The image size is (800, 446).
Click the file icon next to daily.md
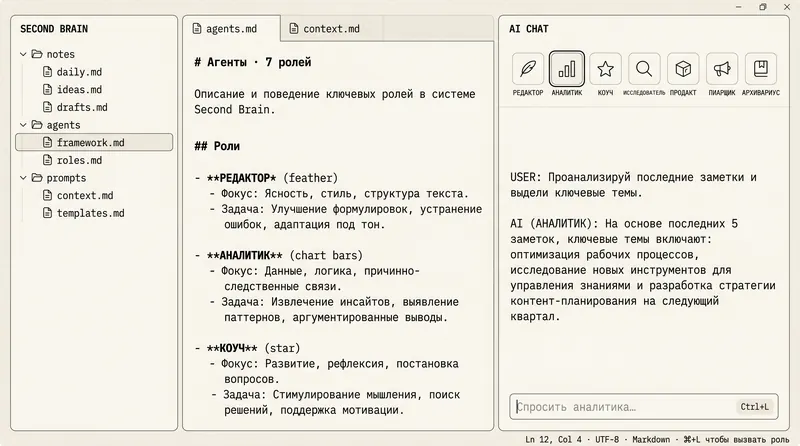[47, 72]
